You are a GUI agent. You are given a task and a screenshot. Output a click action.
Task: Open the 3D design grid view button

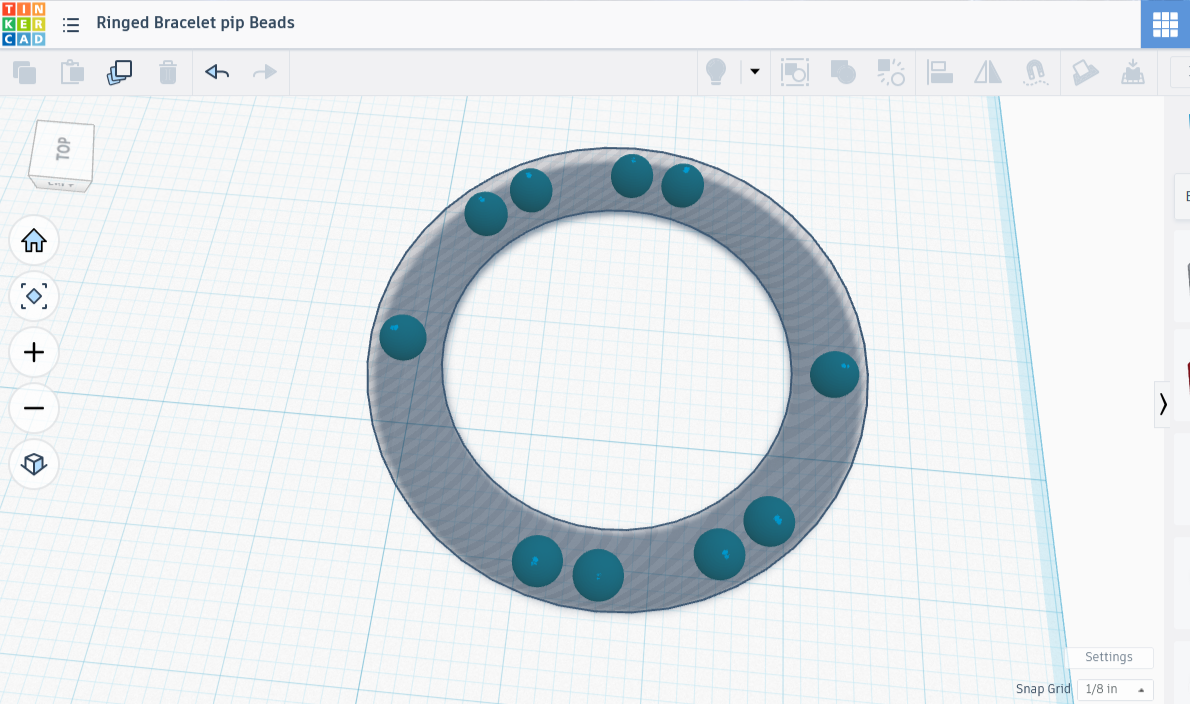tap(1165, 24)
